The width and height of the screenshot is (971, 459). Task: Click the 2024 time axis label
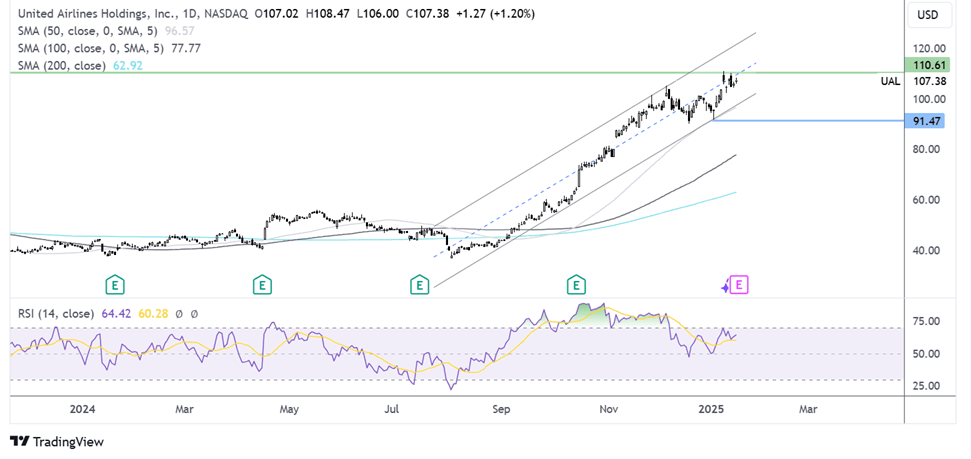click(x=82, y=409)
